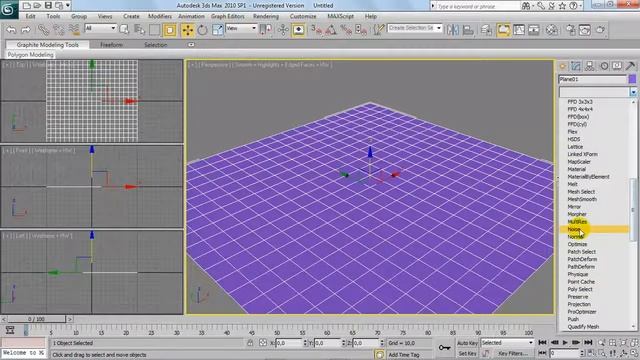The image size is (640, 360).
Task: Click the Auto Key button
Action: point(467,343)
